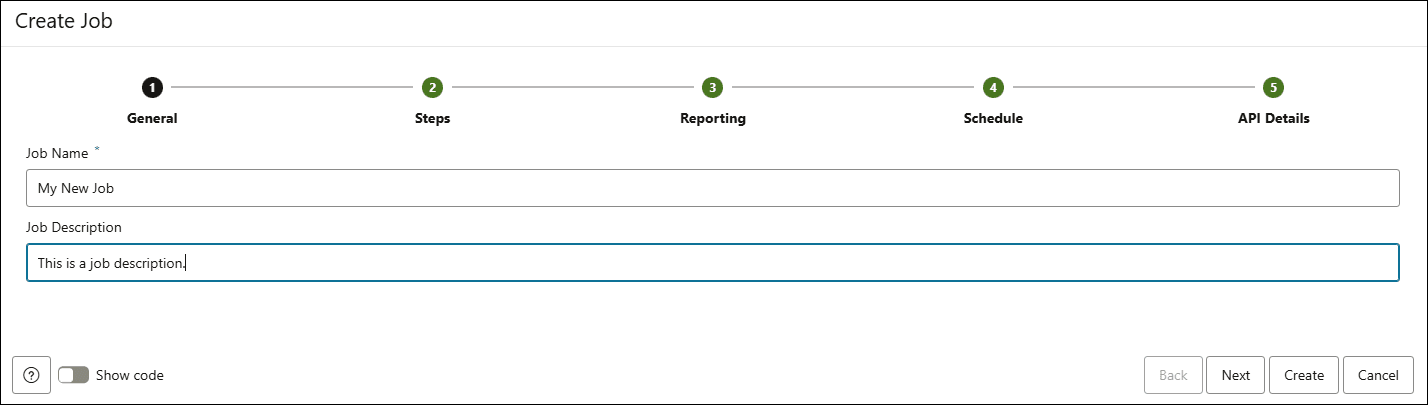The image size is (1428, 405).
Task: Open the API Details step label
Action: pos(1273,118)
